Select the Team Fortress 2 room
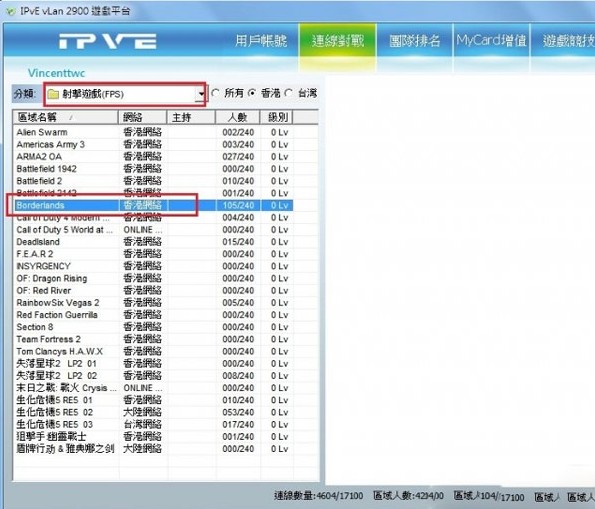The image size is (595, 509). tap(154, 339)
